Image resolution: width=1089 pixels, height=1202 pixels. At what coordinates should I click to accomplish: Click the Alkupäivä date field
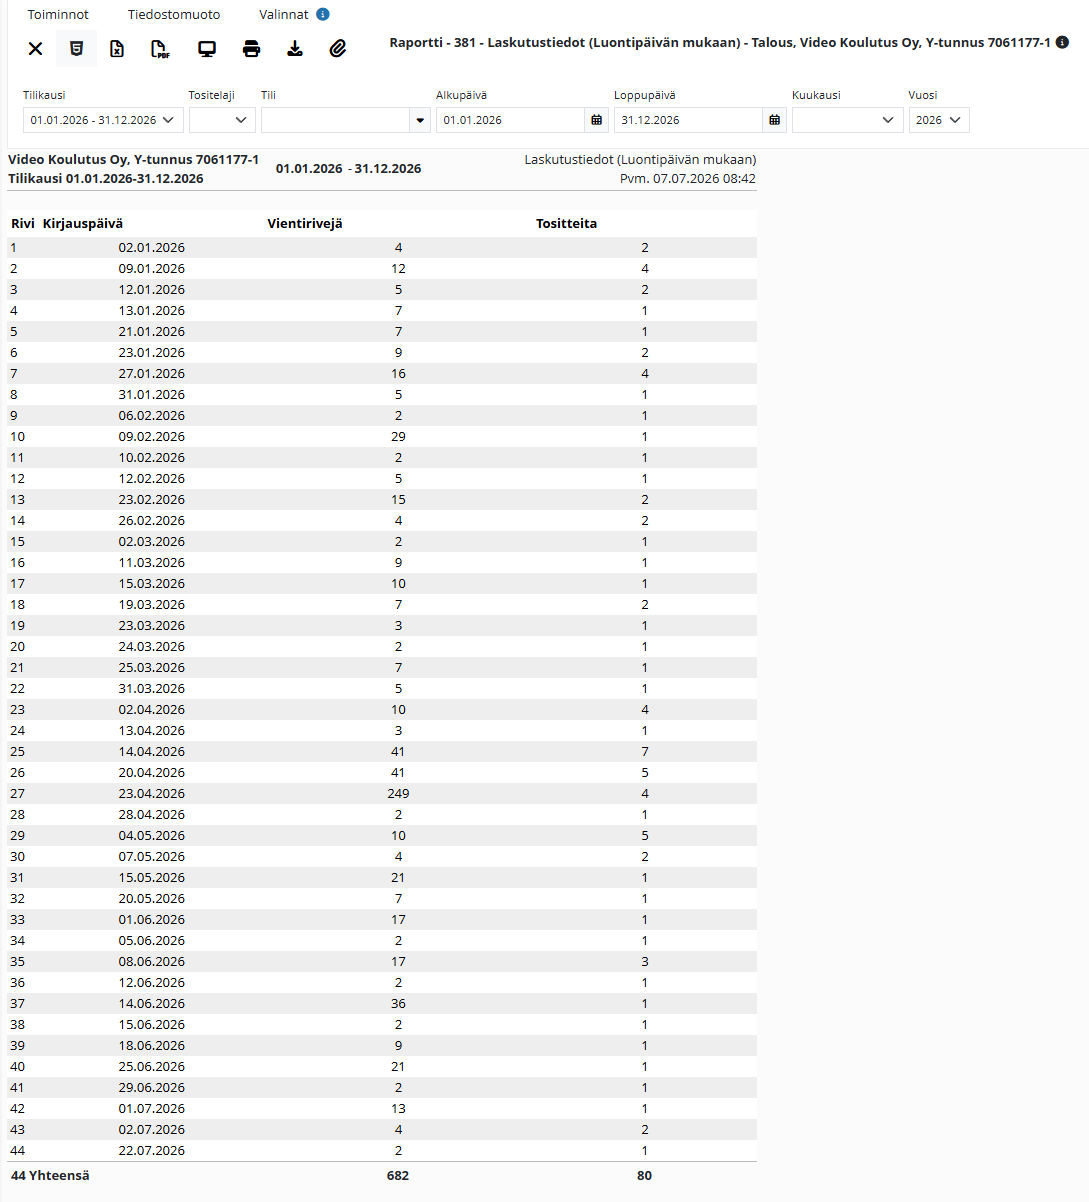pos(510,120)
